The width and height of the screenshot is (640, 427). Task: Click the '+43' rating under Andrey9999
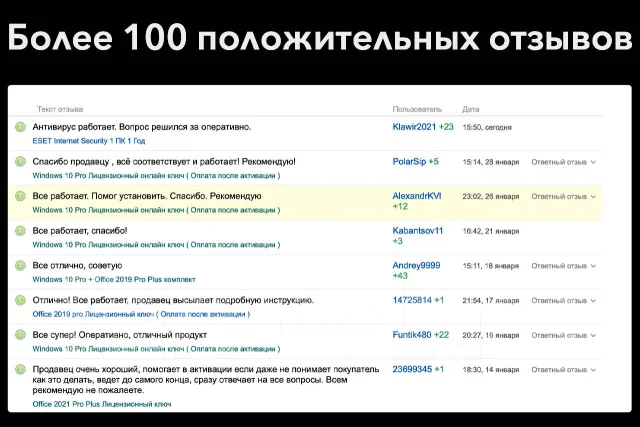click(400, 276)
